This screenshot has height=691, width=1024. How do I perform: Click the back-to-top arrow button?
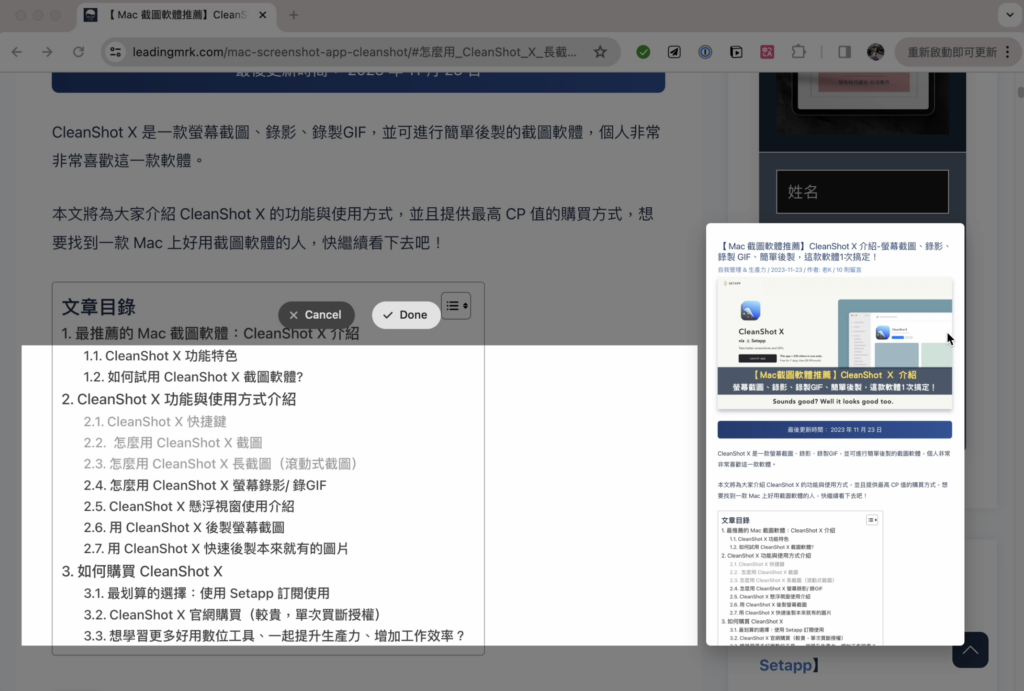point(970,650)
